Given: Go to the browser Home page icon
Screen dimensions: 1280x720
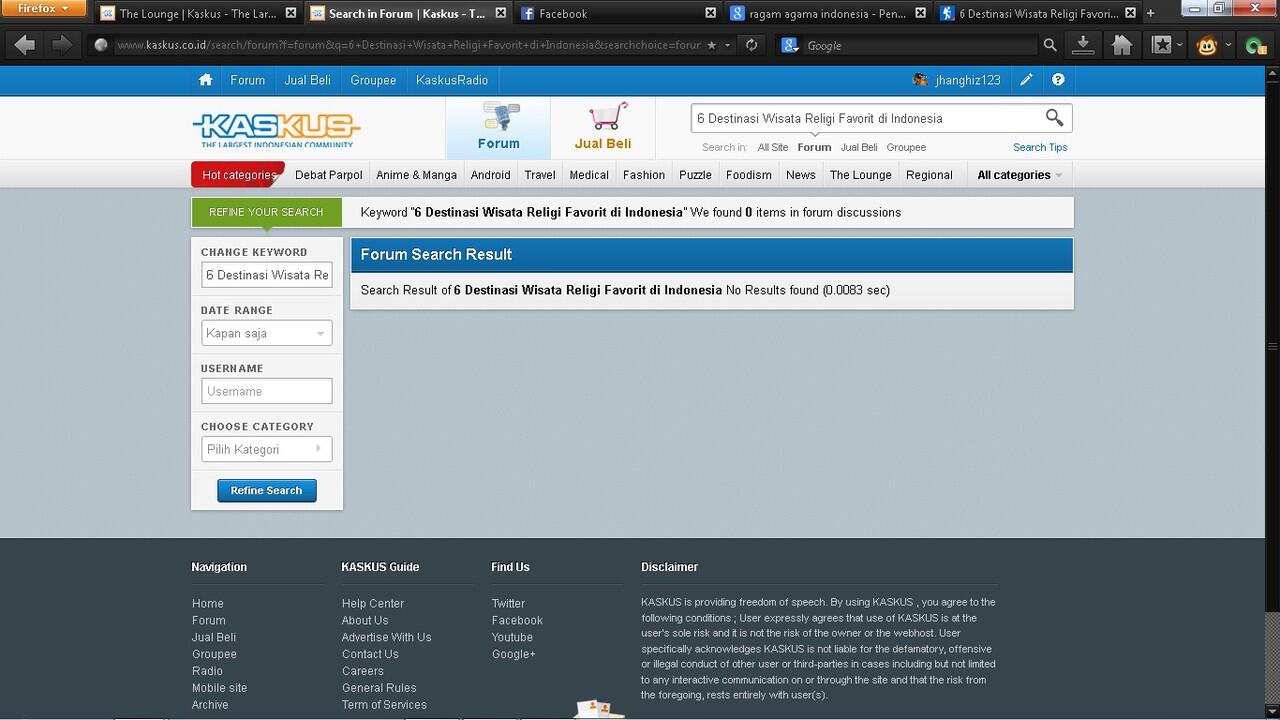Looking at the screenshot, I should click(1122, 45).
